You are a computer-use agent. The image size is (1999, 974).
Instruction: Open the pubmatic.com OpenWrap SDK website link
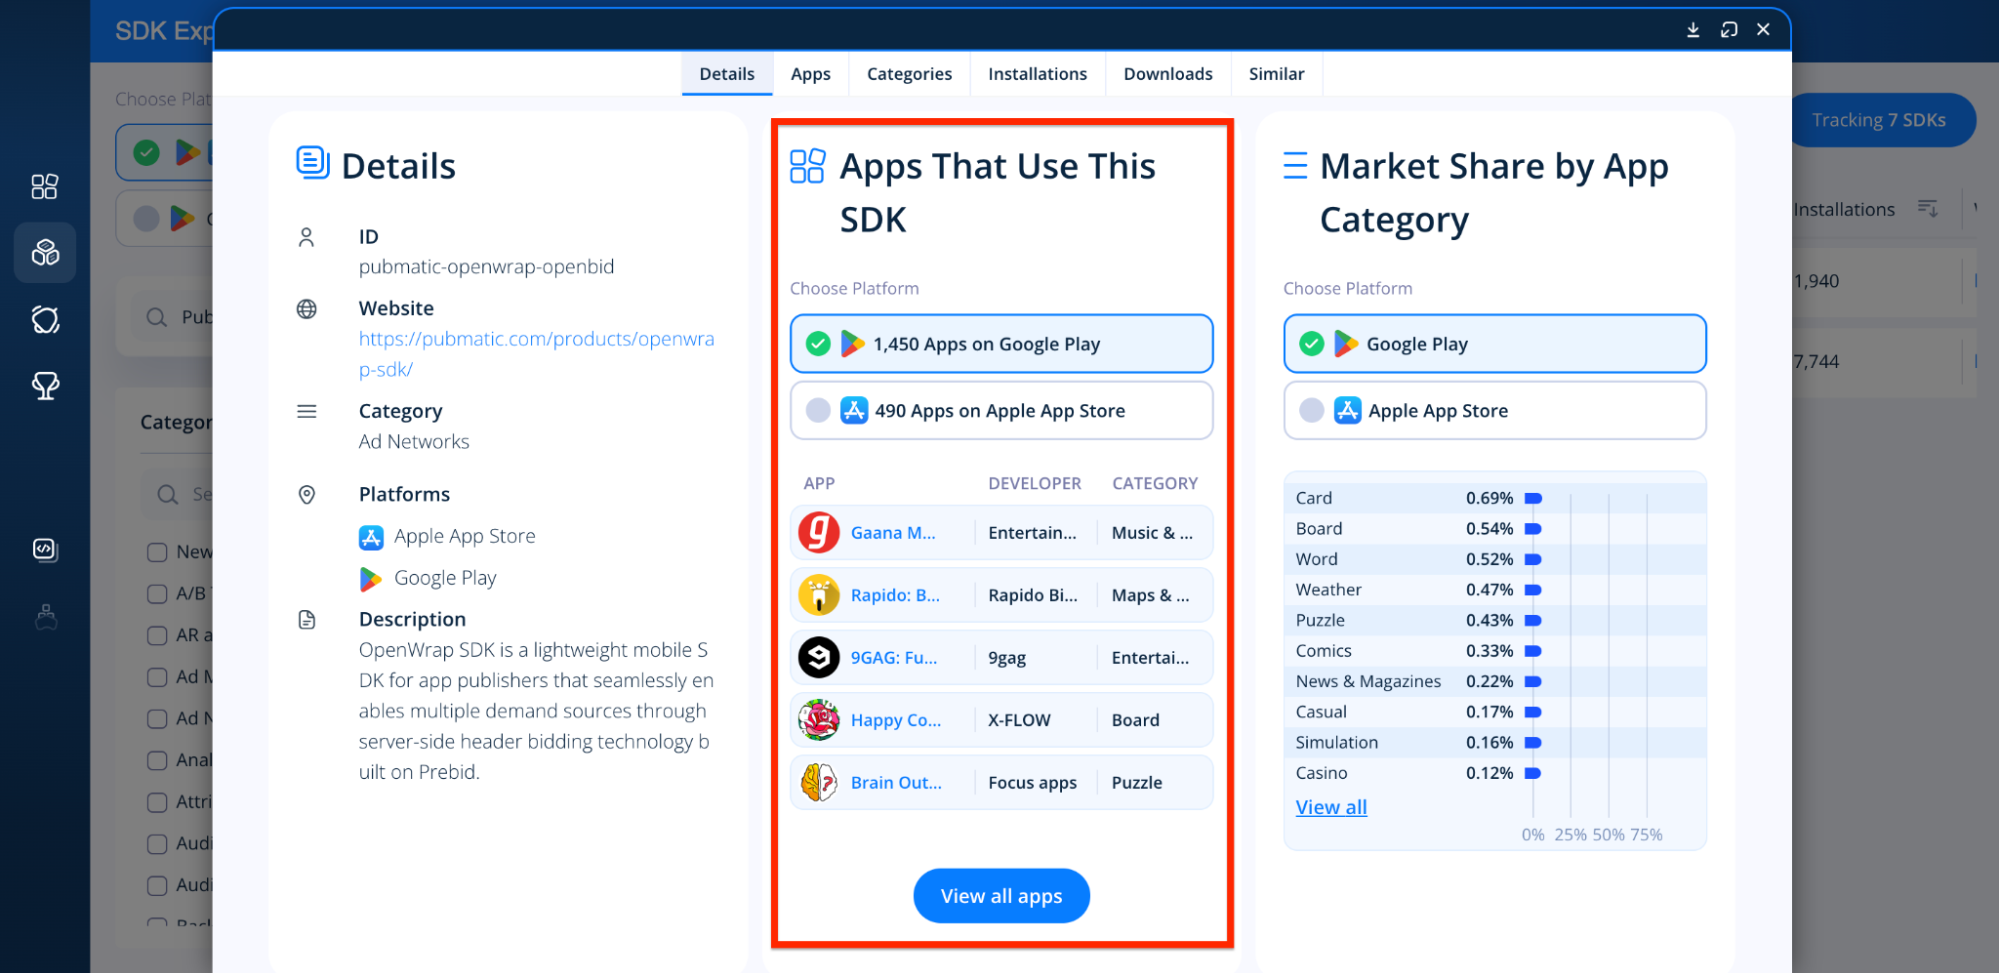click(536, 354)
